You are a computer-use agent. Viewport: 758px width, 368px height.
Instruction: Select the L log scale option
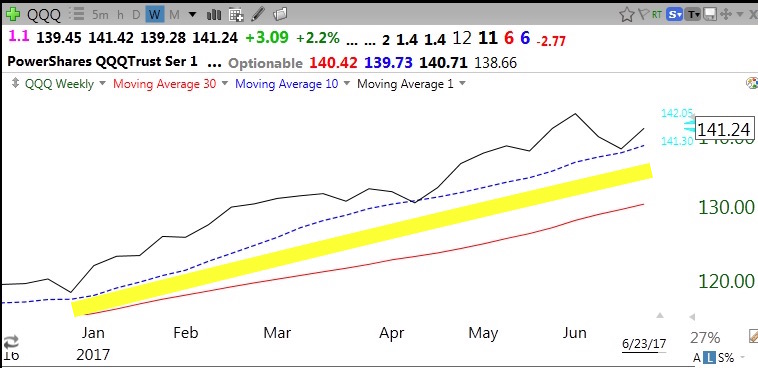pos(709,358)
